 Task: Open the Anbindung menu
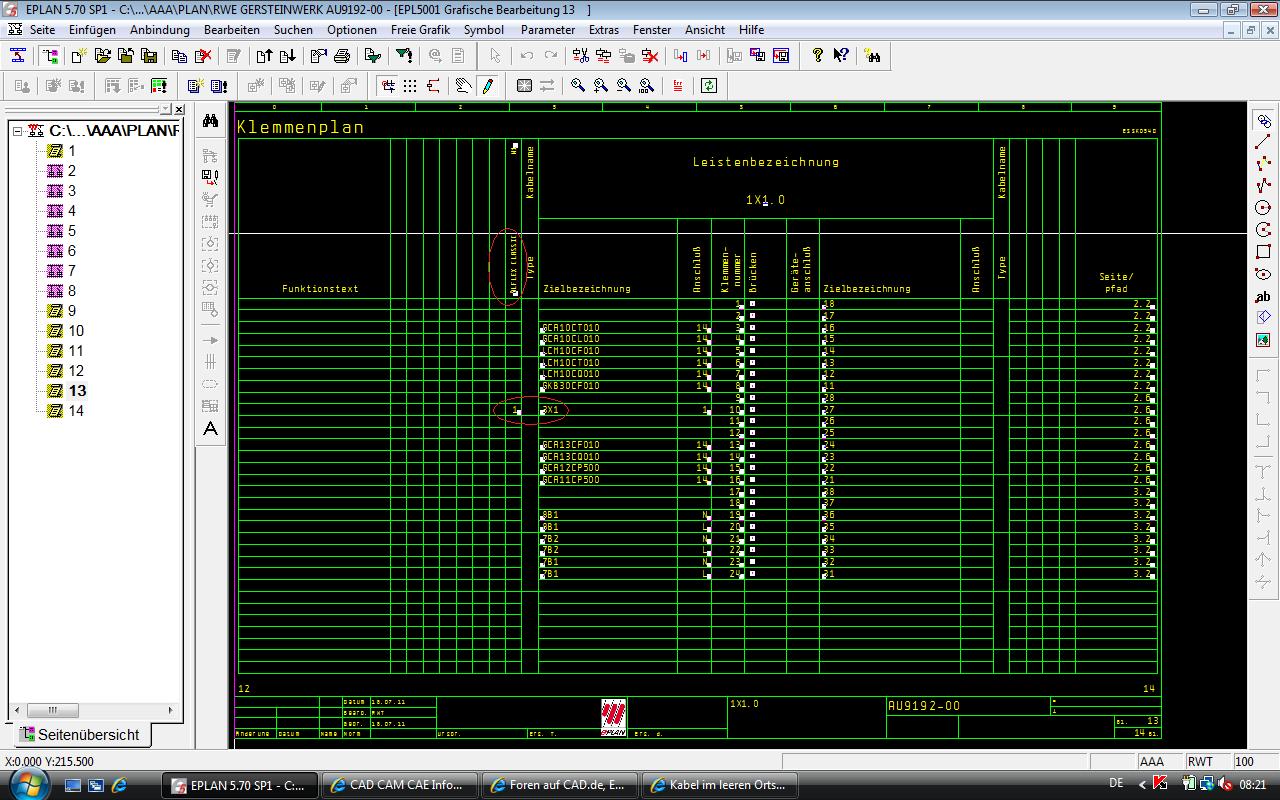[x=160, y=30]
